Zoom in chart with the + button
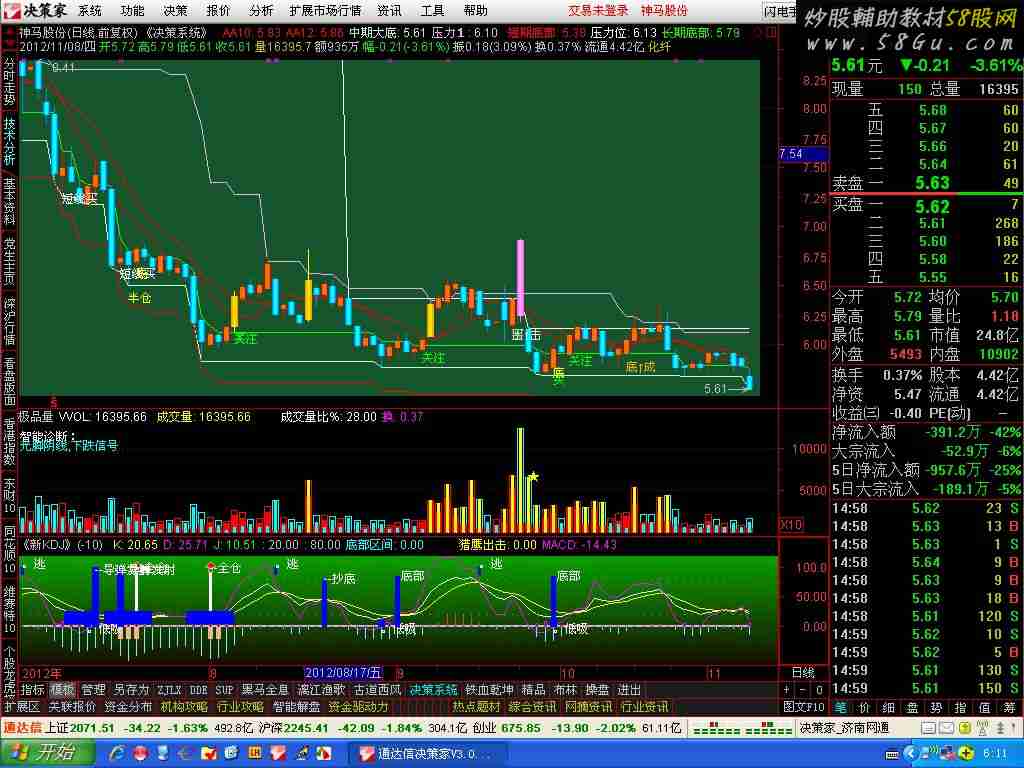The width and height of the screenshot is (1024, 768). point(786,690)
